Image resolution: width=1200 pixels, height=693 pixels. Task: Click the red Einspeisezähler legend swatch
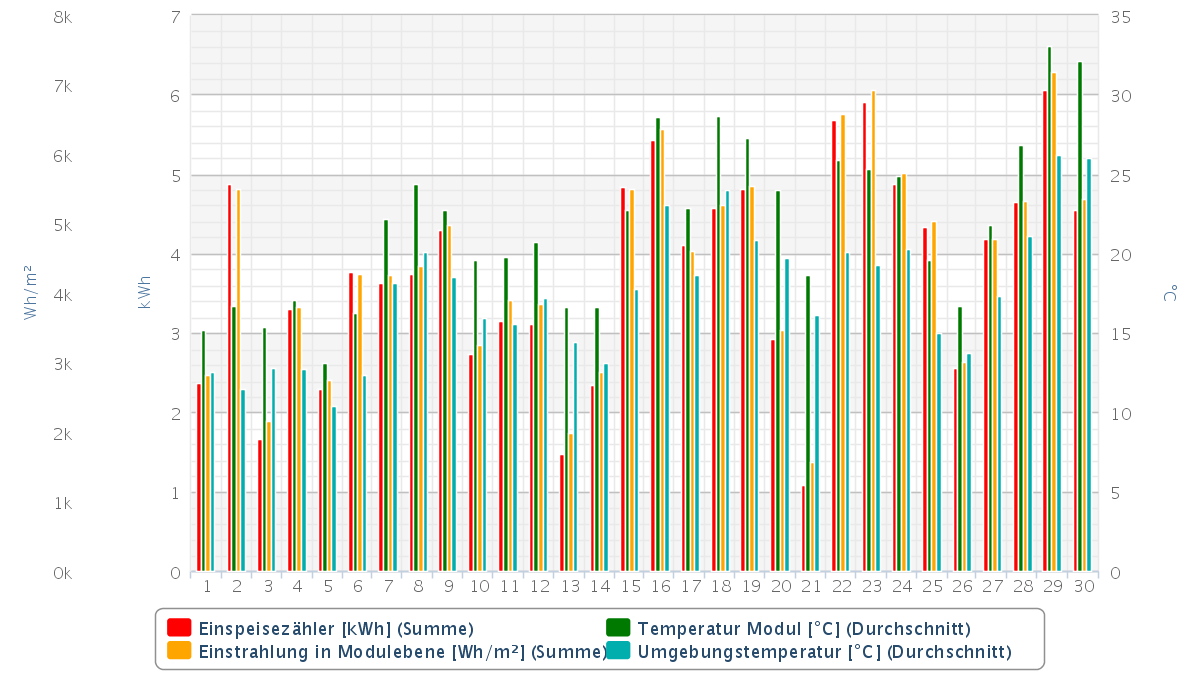point(179,628)
